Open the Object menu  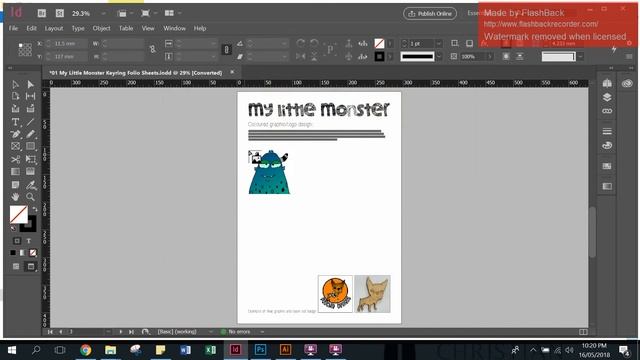click(x=101, y=28)
